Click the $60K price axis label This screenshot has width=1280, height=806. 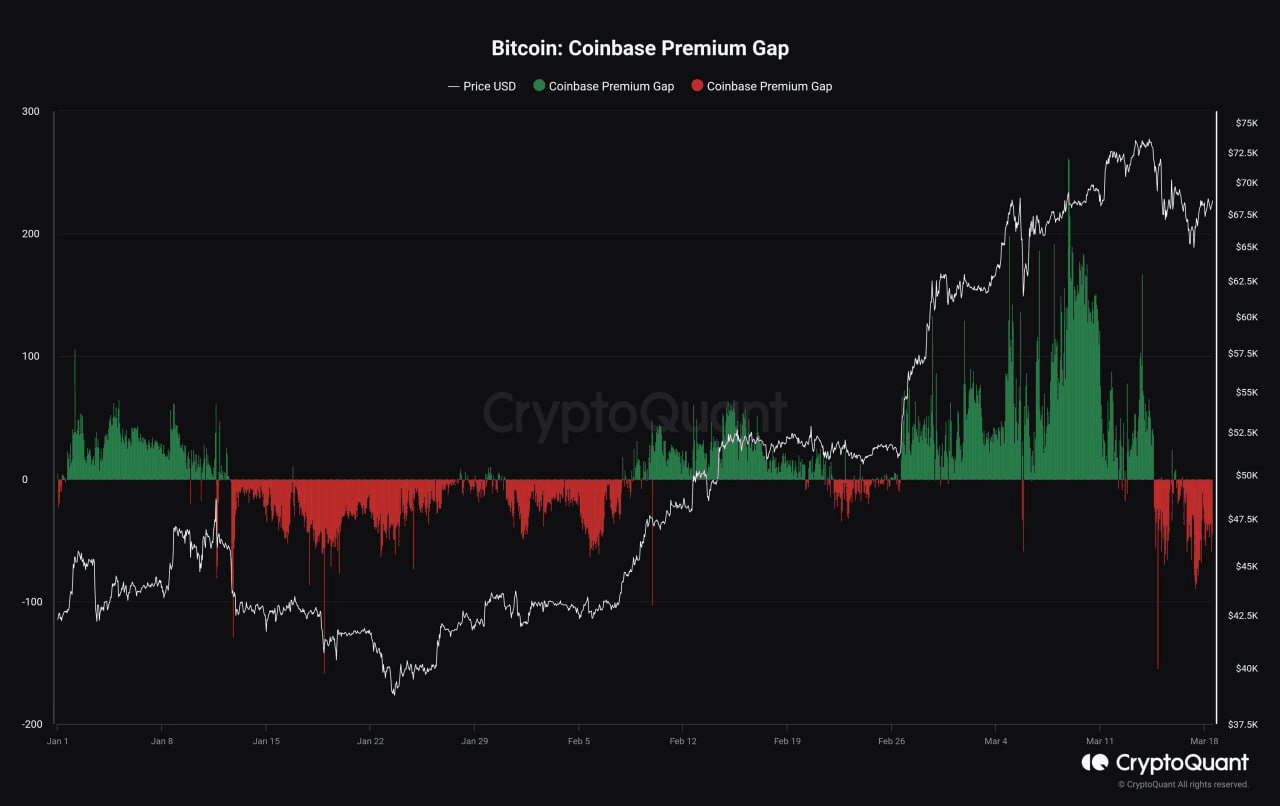(1247, 318)
